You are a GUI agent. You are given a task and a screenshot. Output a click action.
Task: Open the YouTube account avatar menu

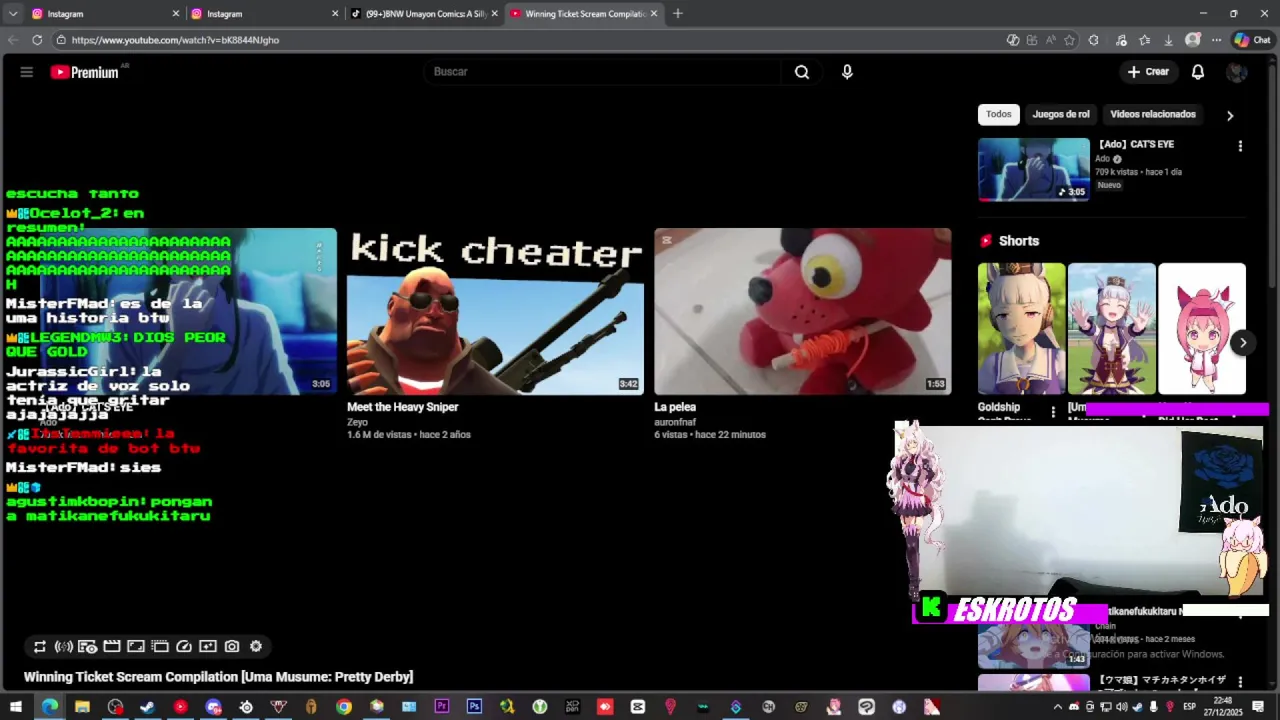click(x=1237, y=72)
